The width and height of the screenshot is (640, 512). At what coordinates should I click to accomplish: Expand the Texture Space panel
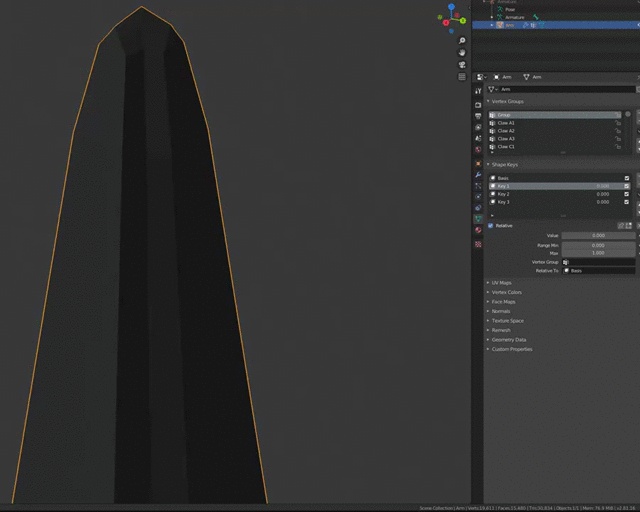488,321
